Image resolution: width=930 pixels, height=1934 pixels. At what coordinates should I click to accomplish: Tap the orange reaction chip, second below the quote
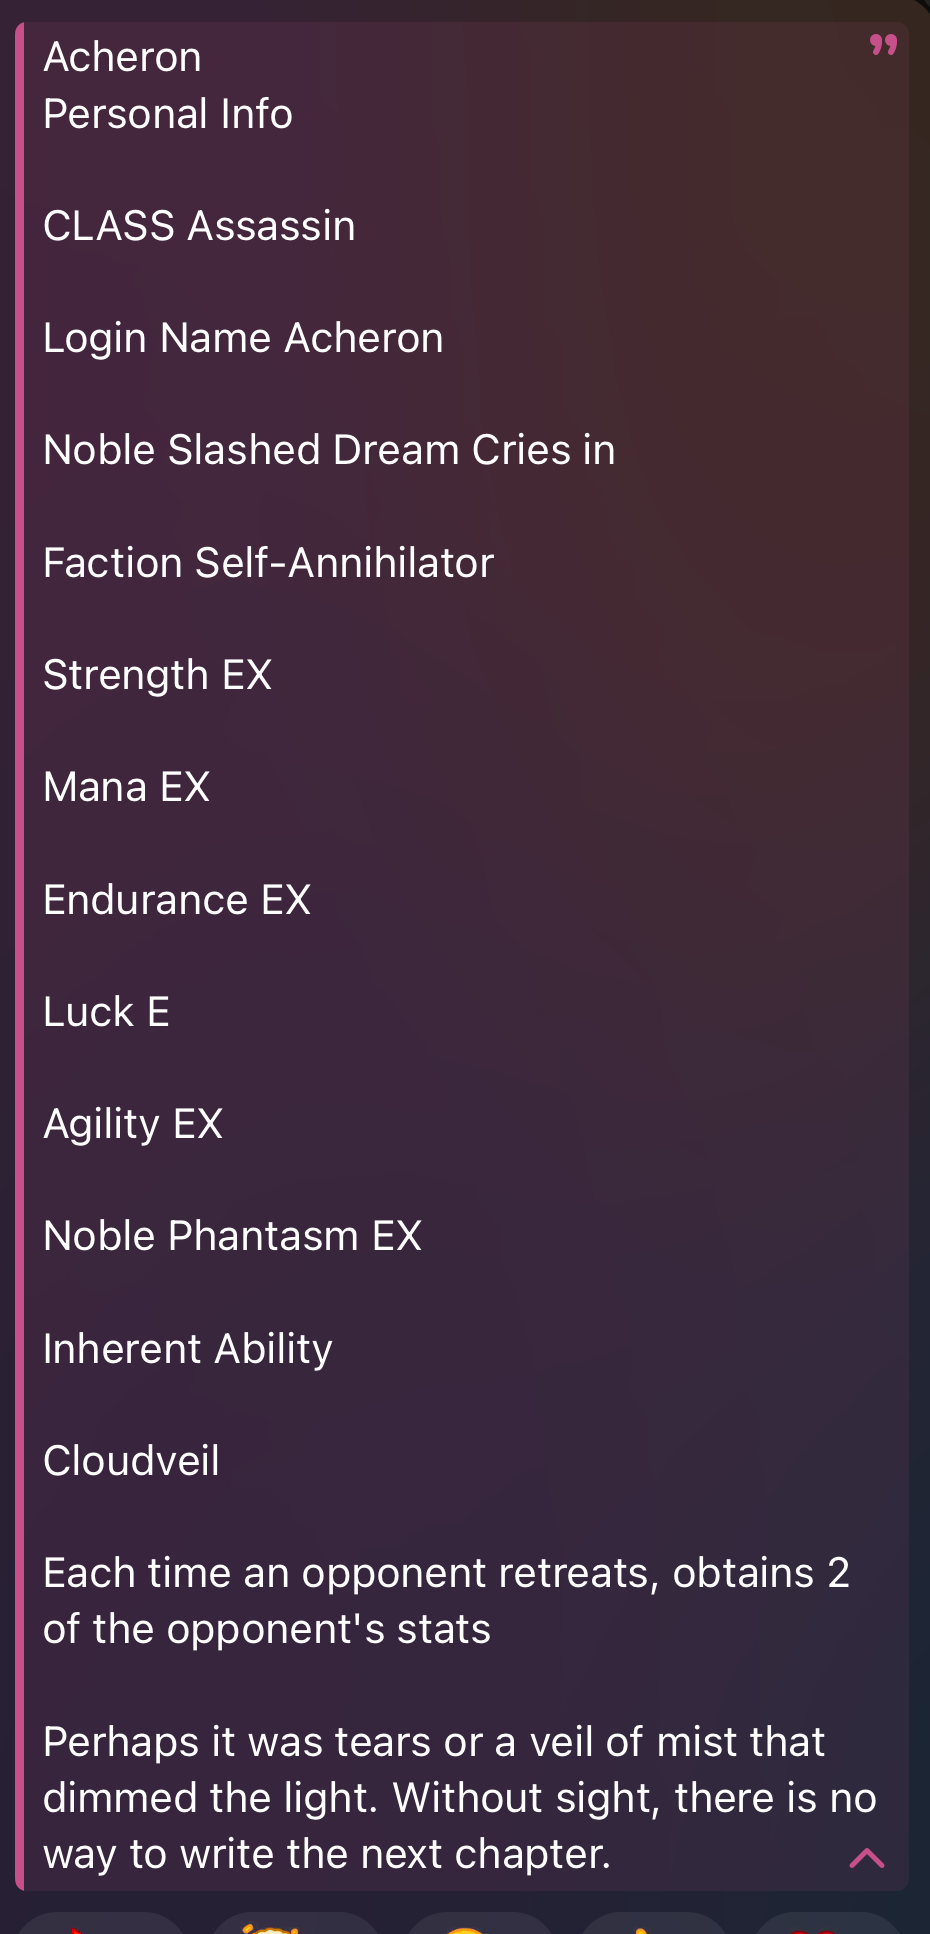point(295,1924)
